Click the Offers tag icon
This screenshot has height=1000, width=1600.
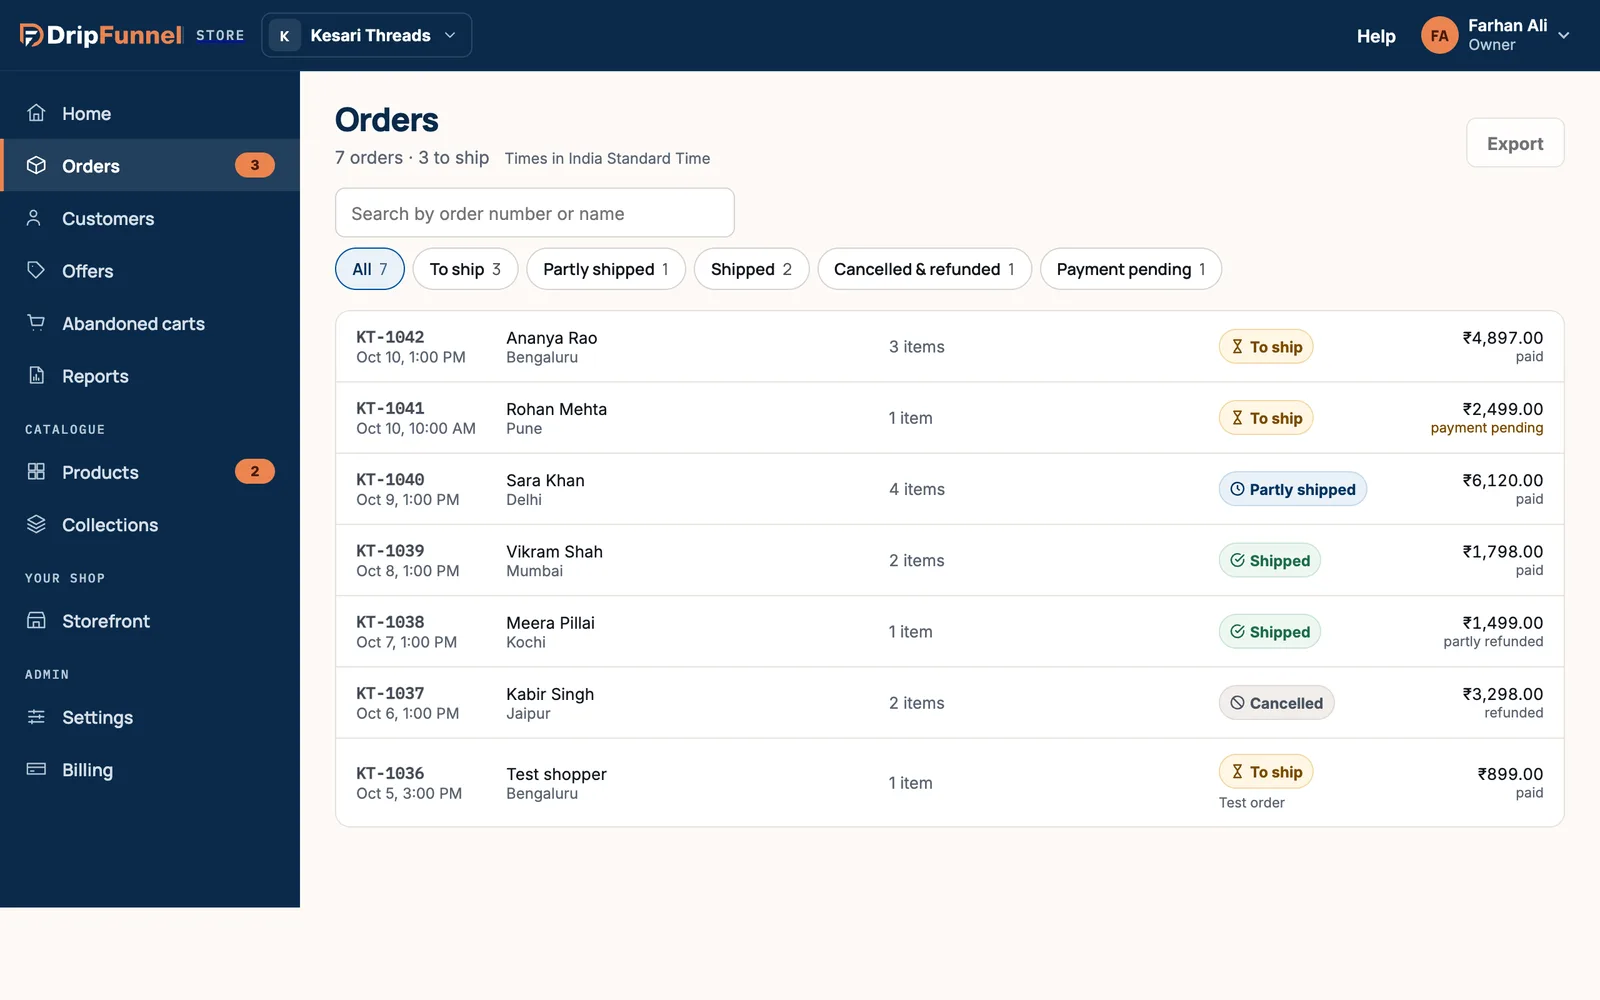click(36, 270)
